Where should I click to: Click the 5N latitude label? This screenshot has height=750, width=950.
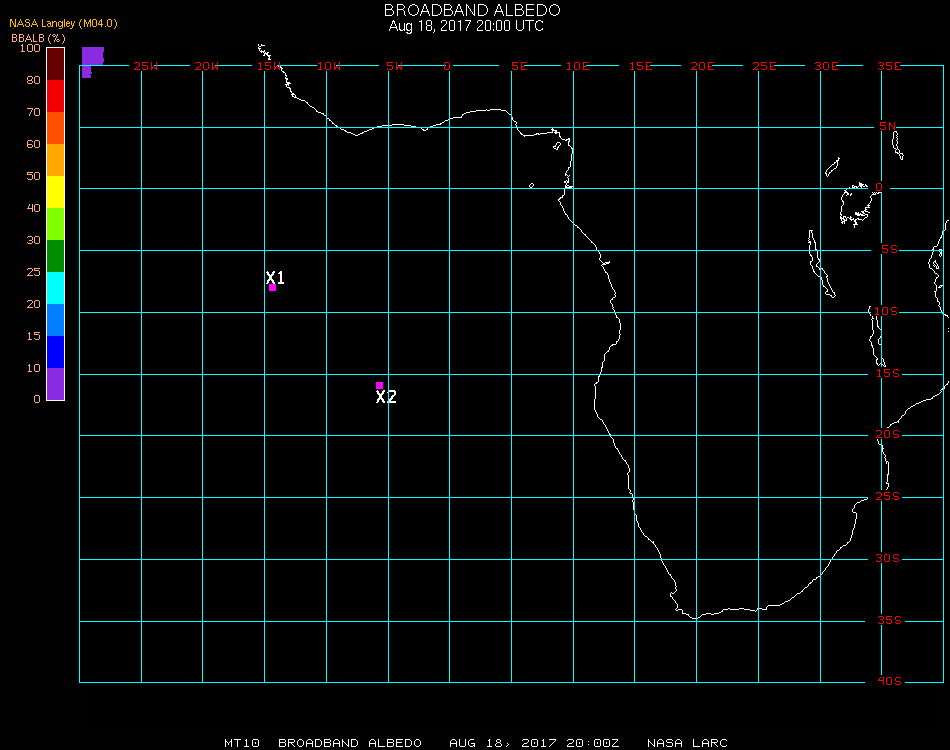[888, 126]
